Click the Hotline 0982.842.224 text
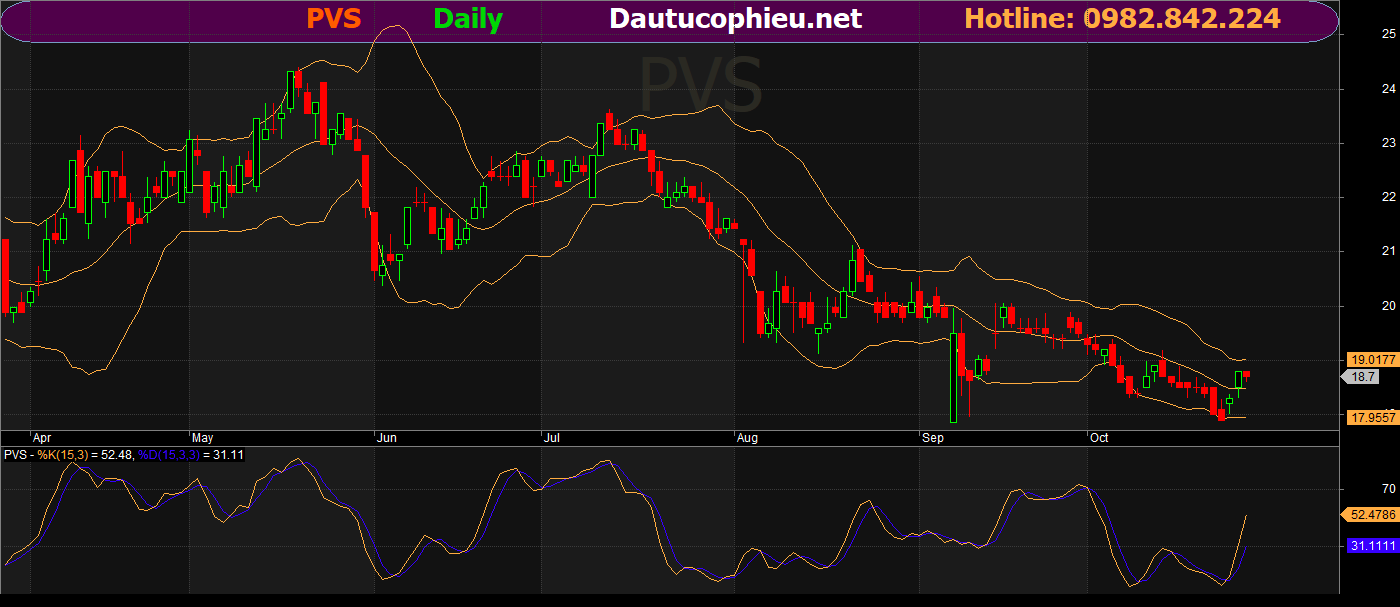Screen dimensions: 1400x607 (x=1122, y=19)
